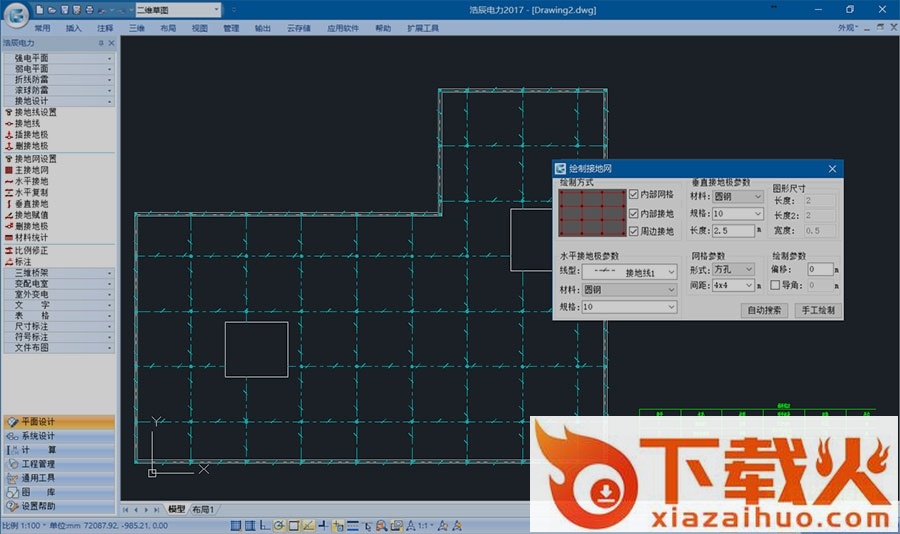
Task: Select the 水平接地 tool
Action: tap(27, 181)
